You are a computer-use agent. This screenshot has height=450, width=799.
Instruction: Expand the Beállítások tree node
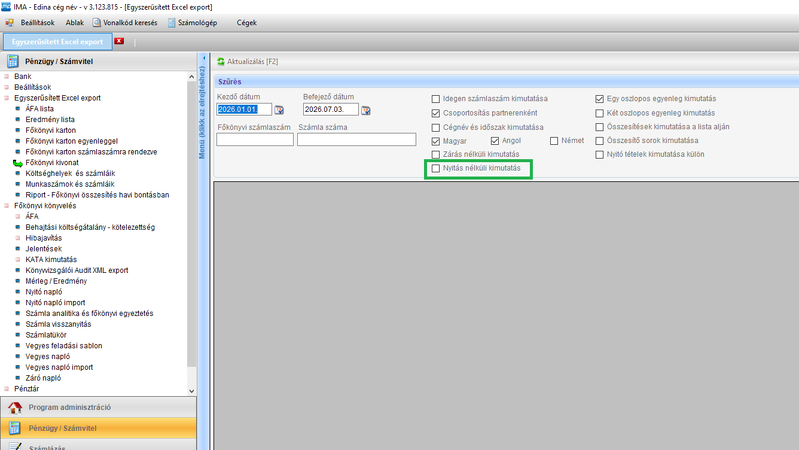(x=7, y=87)
